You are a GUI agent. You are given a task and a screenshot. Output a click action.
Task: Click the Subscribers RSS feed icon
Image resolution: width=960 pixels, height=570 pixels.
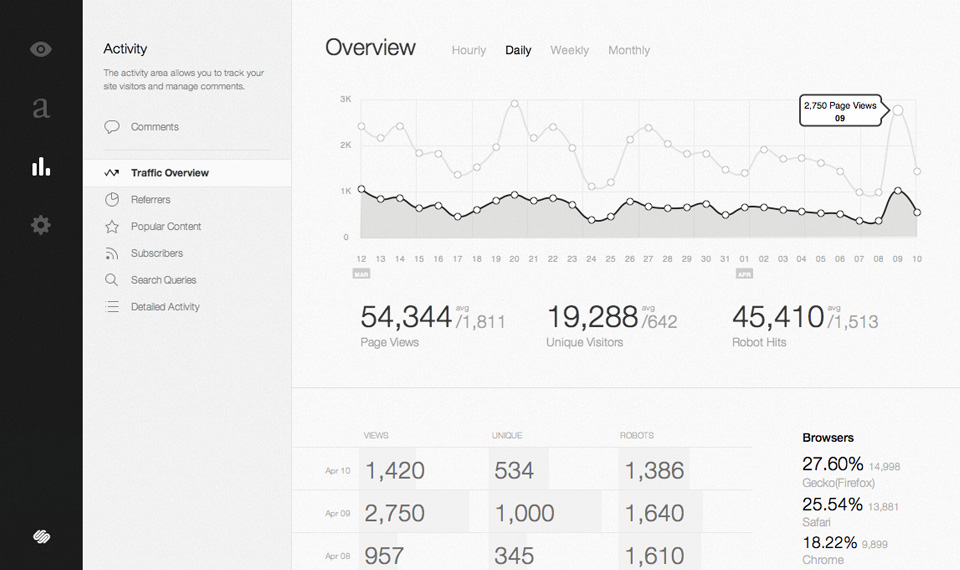pos(112,254)
